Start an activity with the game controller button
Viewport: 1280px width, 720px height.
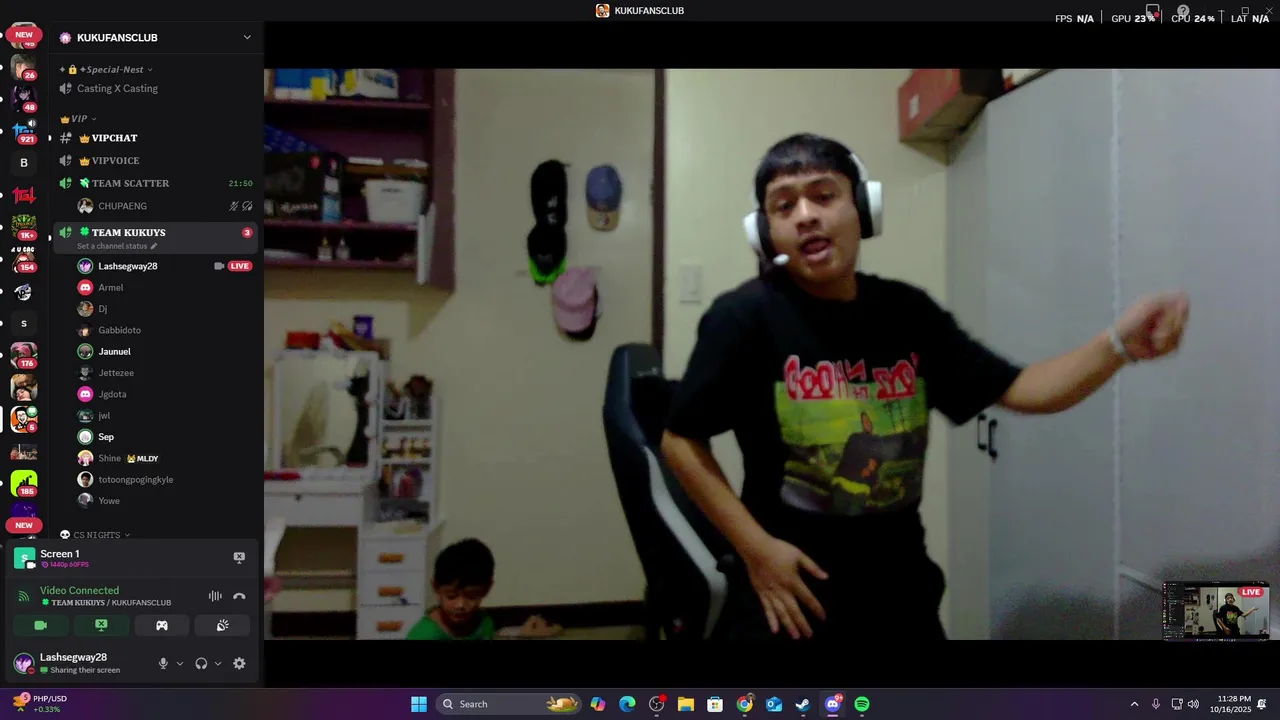(162, 625)
